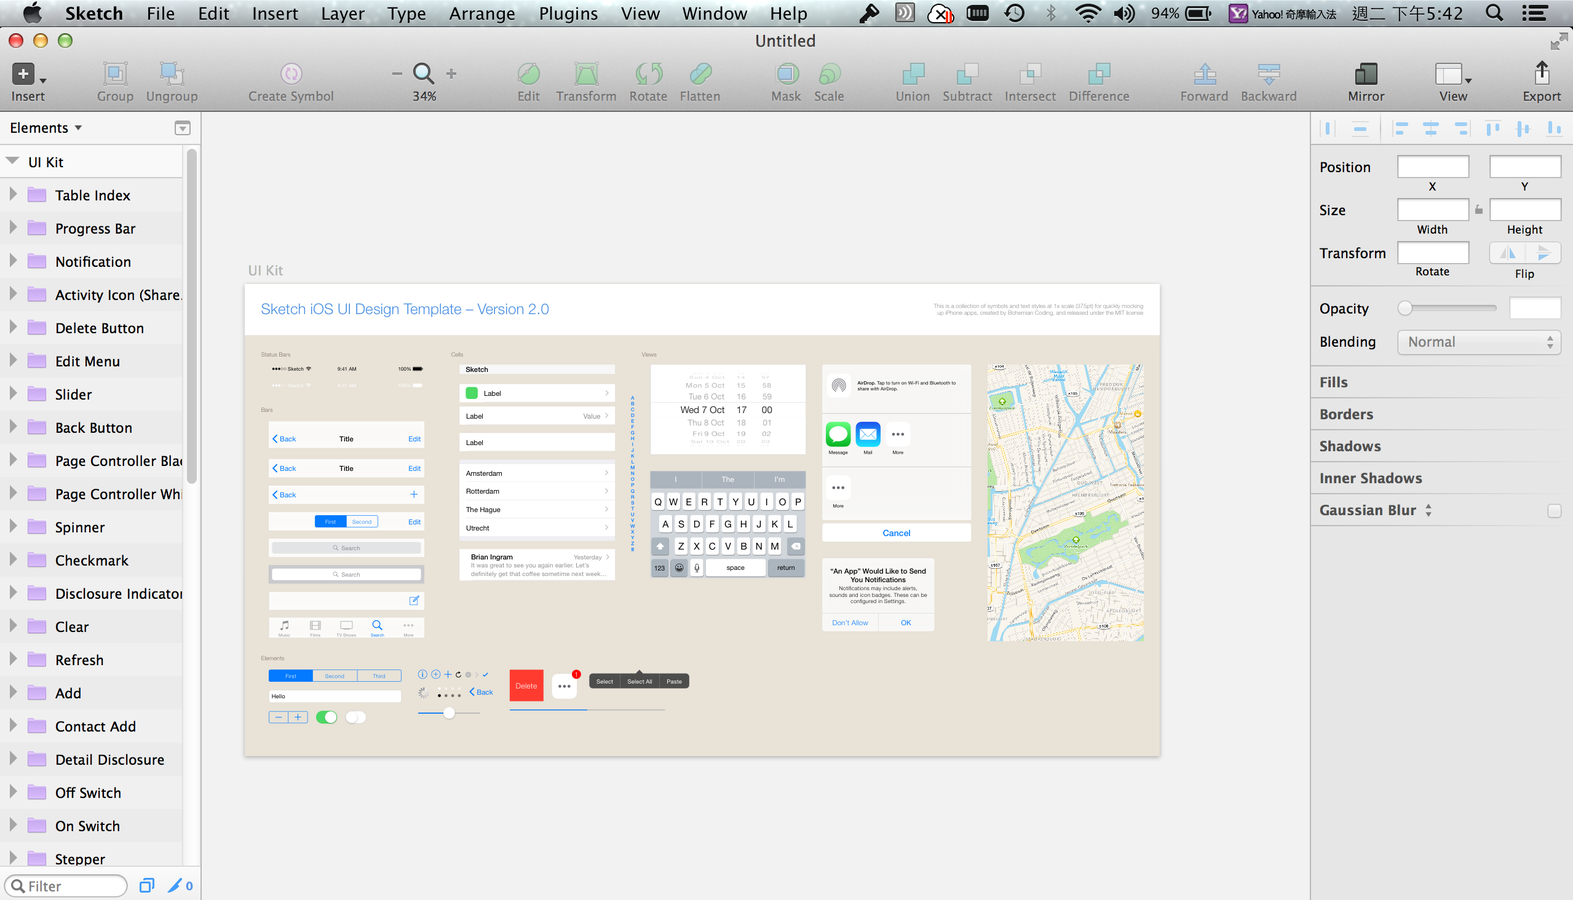Open the Layer menu
1573x900 pixels.
[342, 13]
